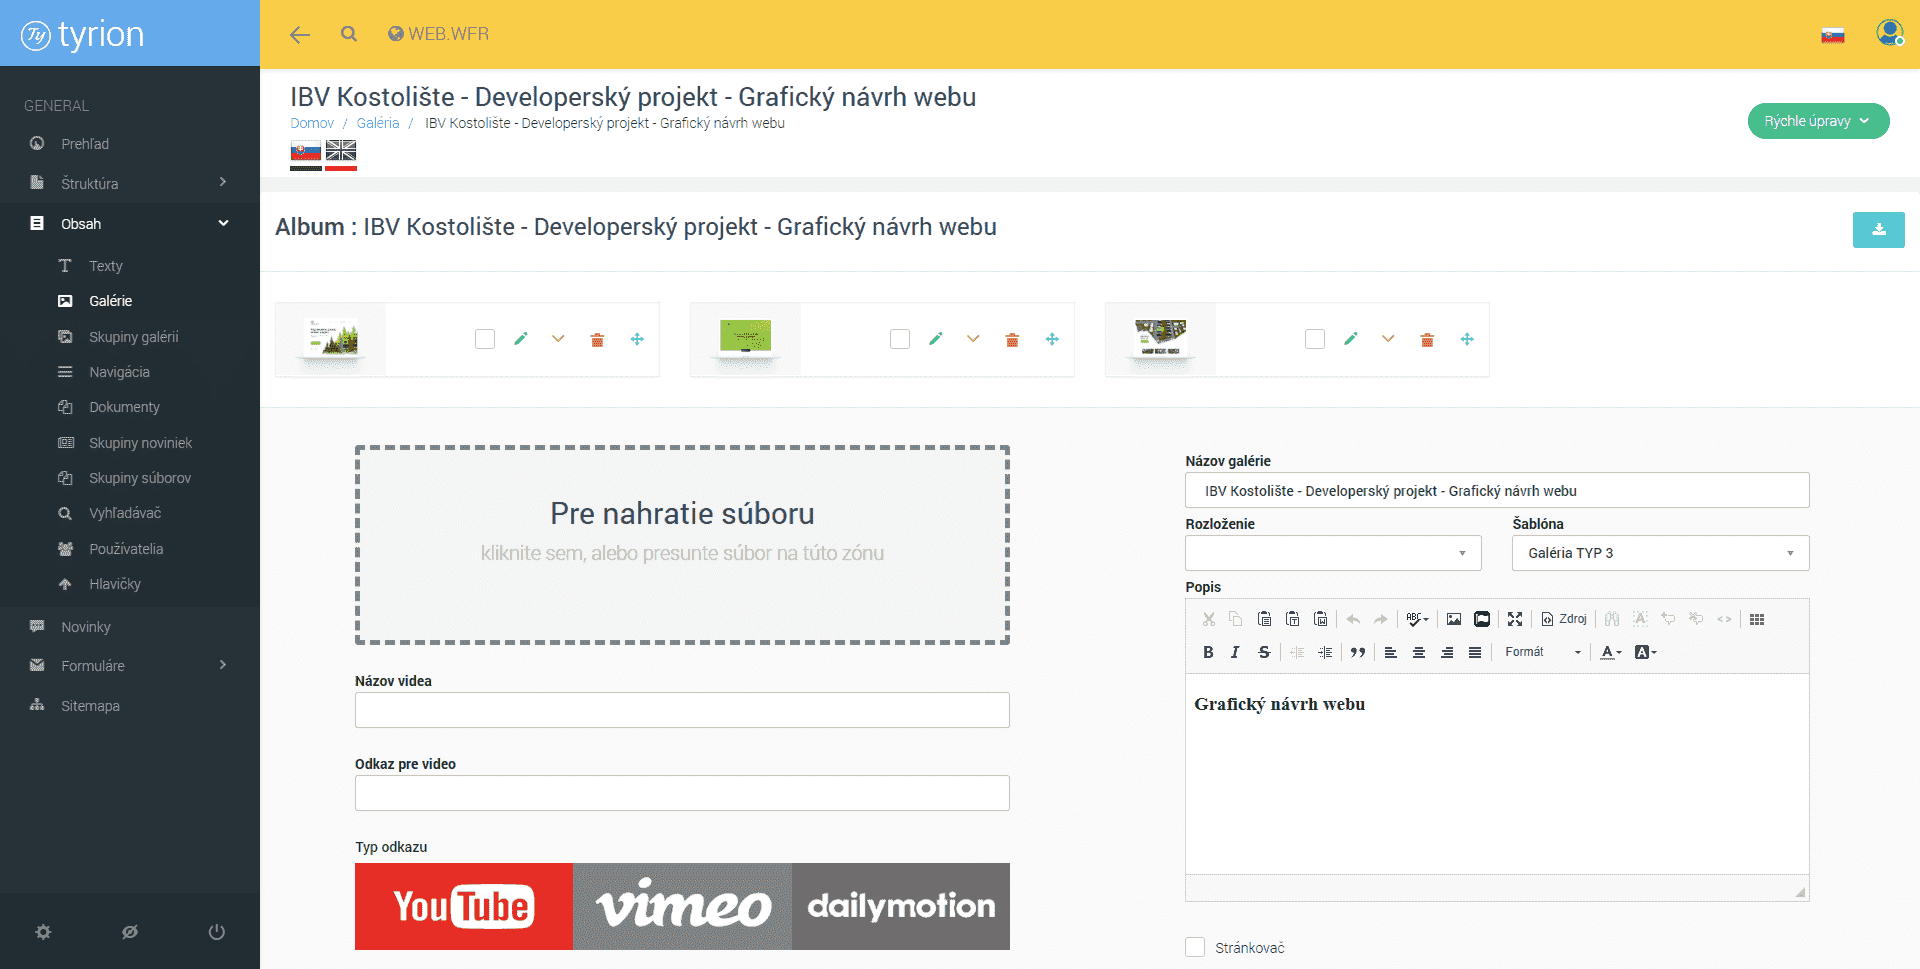
Task: Enable the Stránkovač checkbox
Action: [x=1195, y=947]
